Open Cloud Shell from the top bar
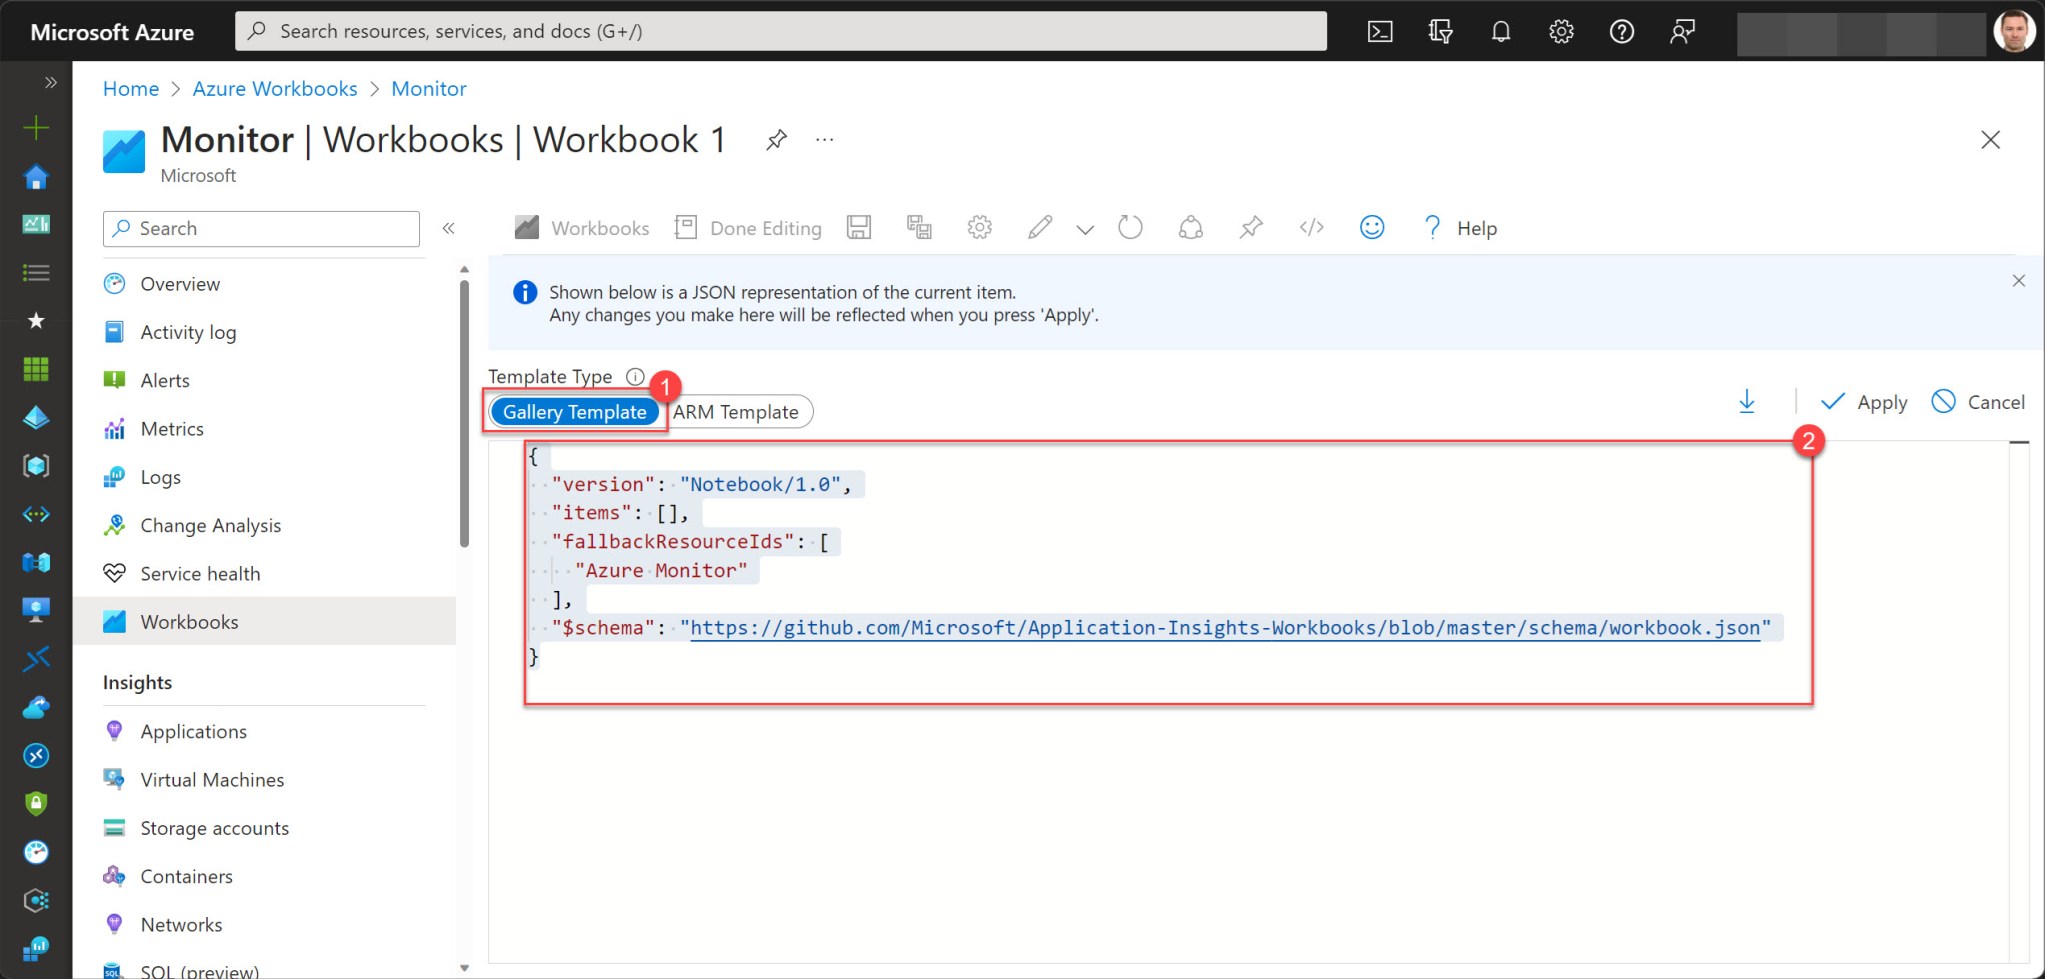Viewport: 2045px width, 979px height. tap(1381, 31)
